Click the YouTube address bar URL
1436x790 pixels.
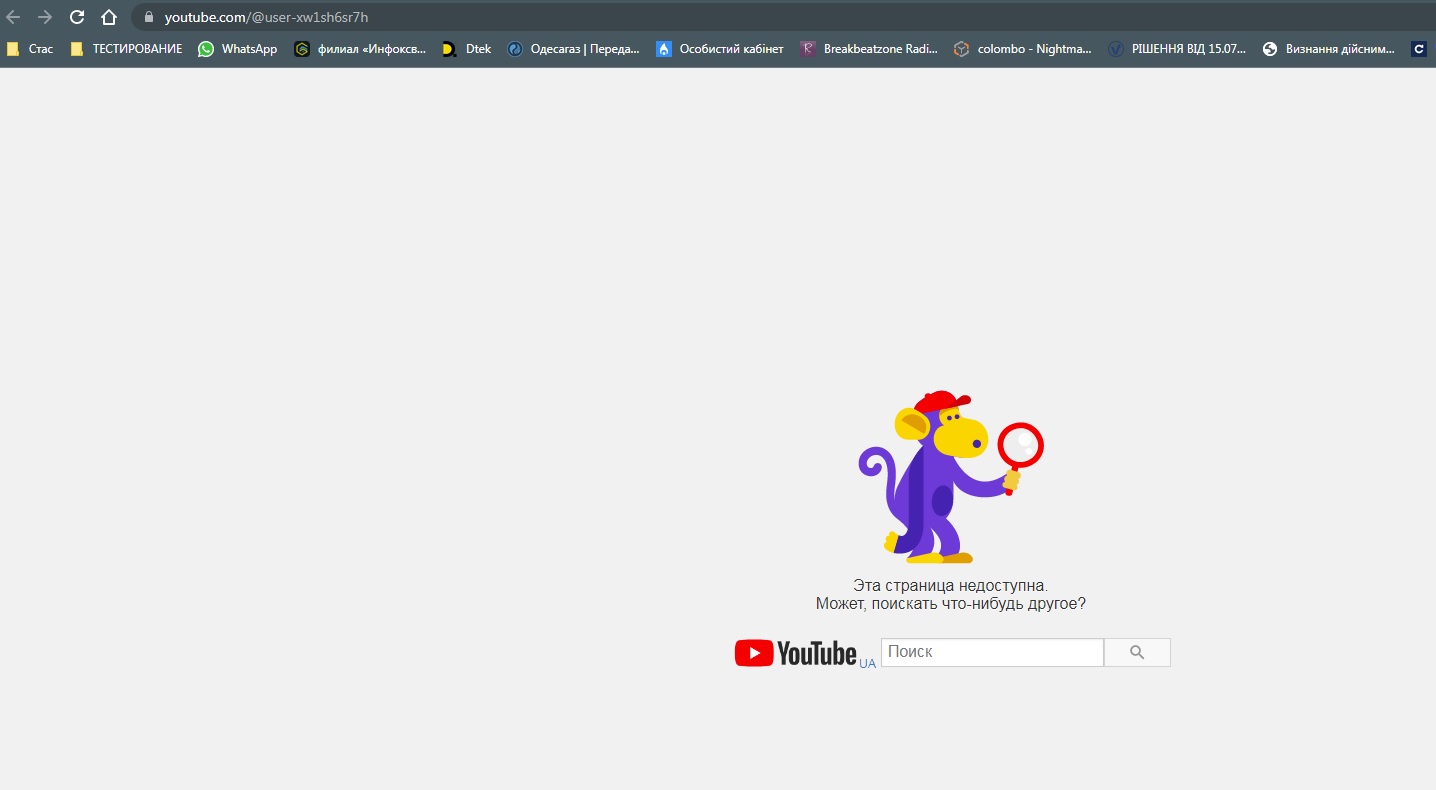pyautogui.click(x=266, y=17)
